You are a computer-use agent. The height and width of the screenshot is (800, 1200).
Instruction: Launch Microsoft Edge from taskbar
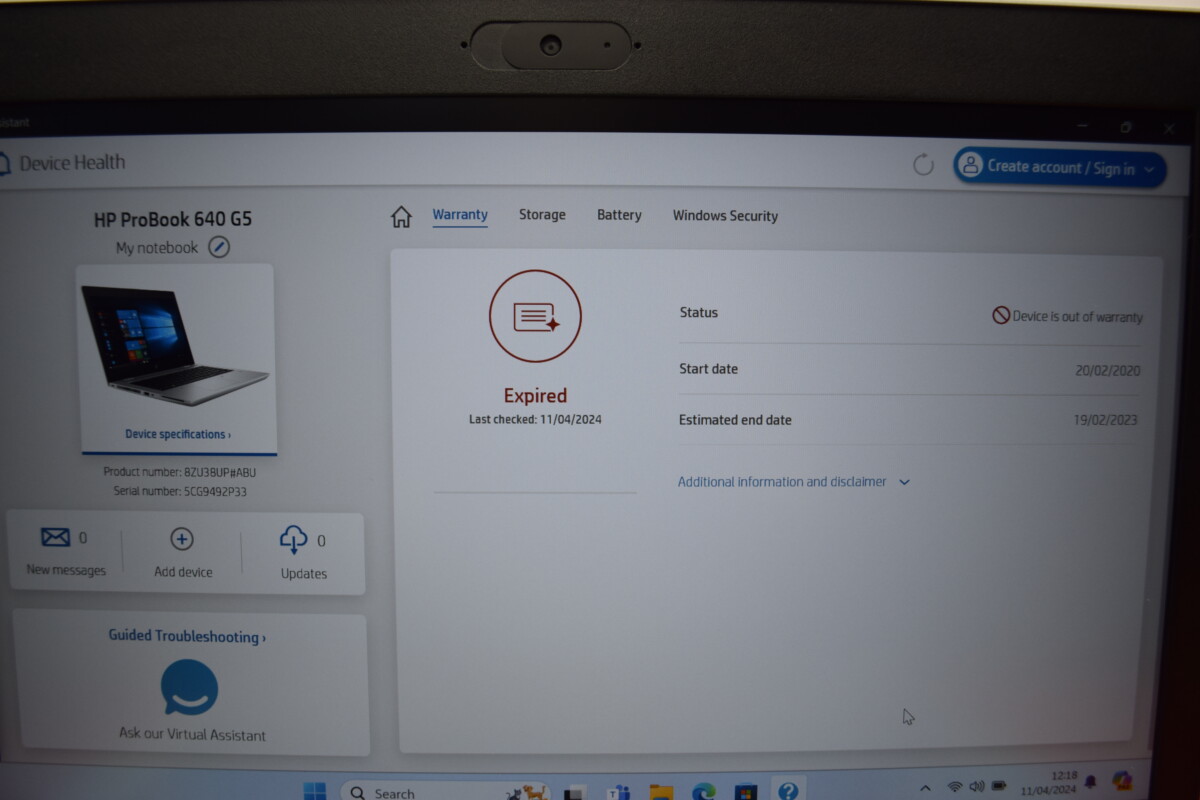(704, 792)
